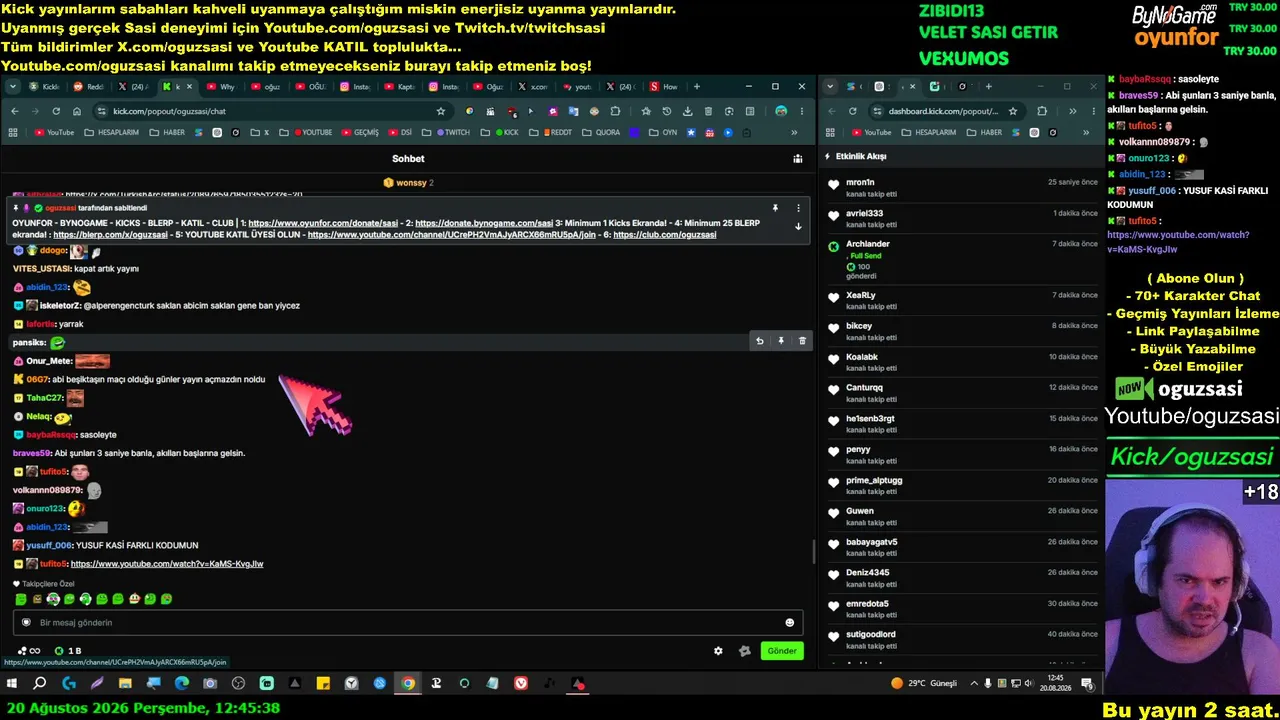Open Chrome apps grid in chat window
Viewport: 1280px width, 720px height.
tap(13, 132)
